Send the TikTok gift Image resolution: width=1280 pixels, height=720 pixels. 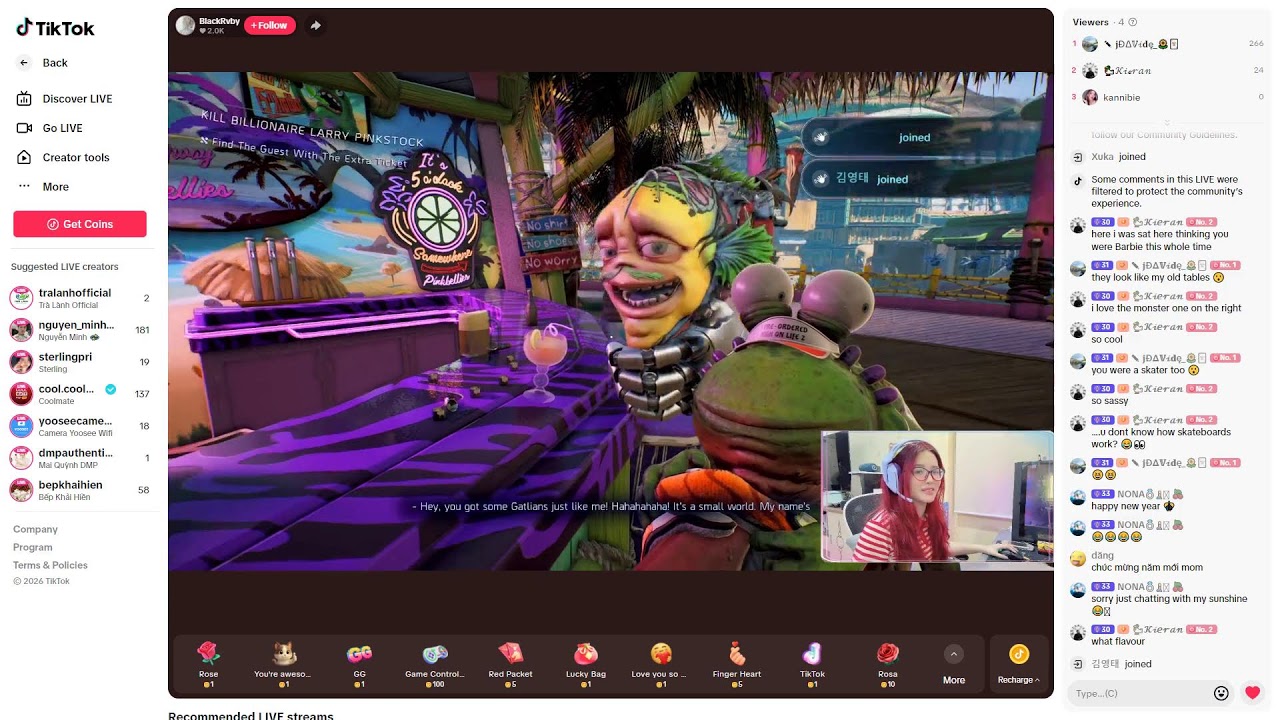[812, 665]
